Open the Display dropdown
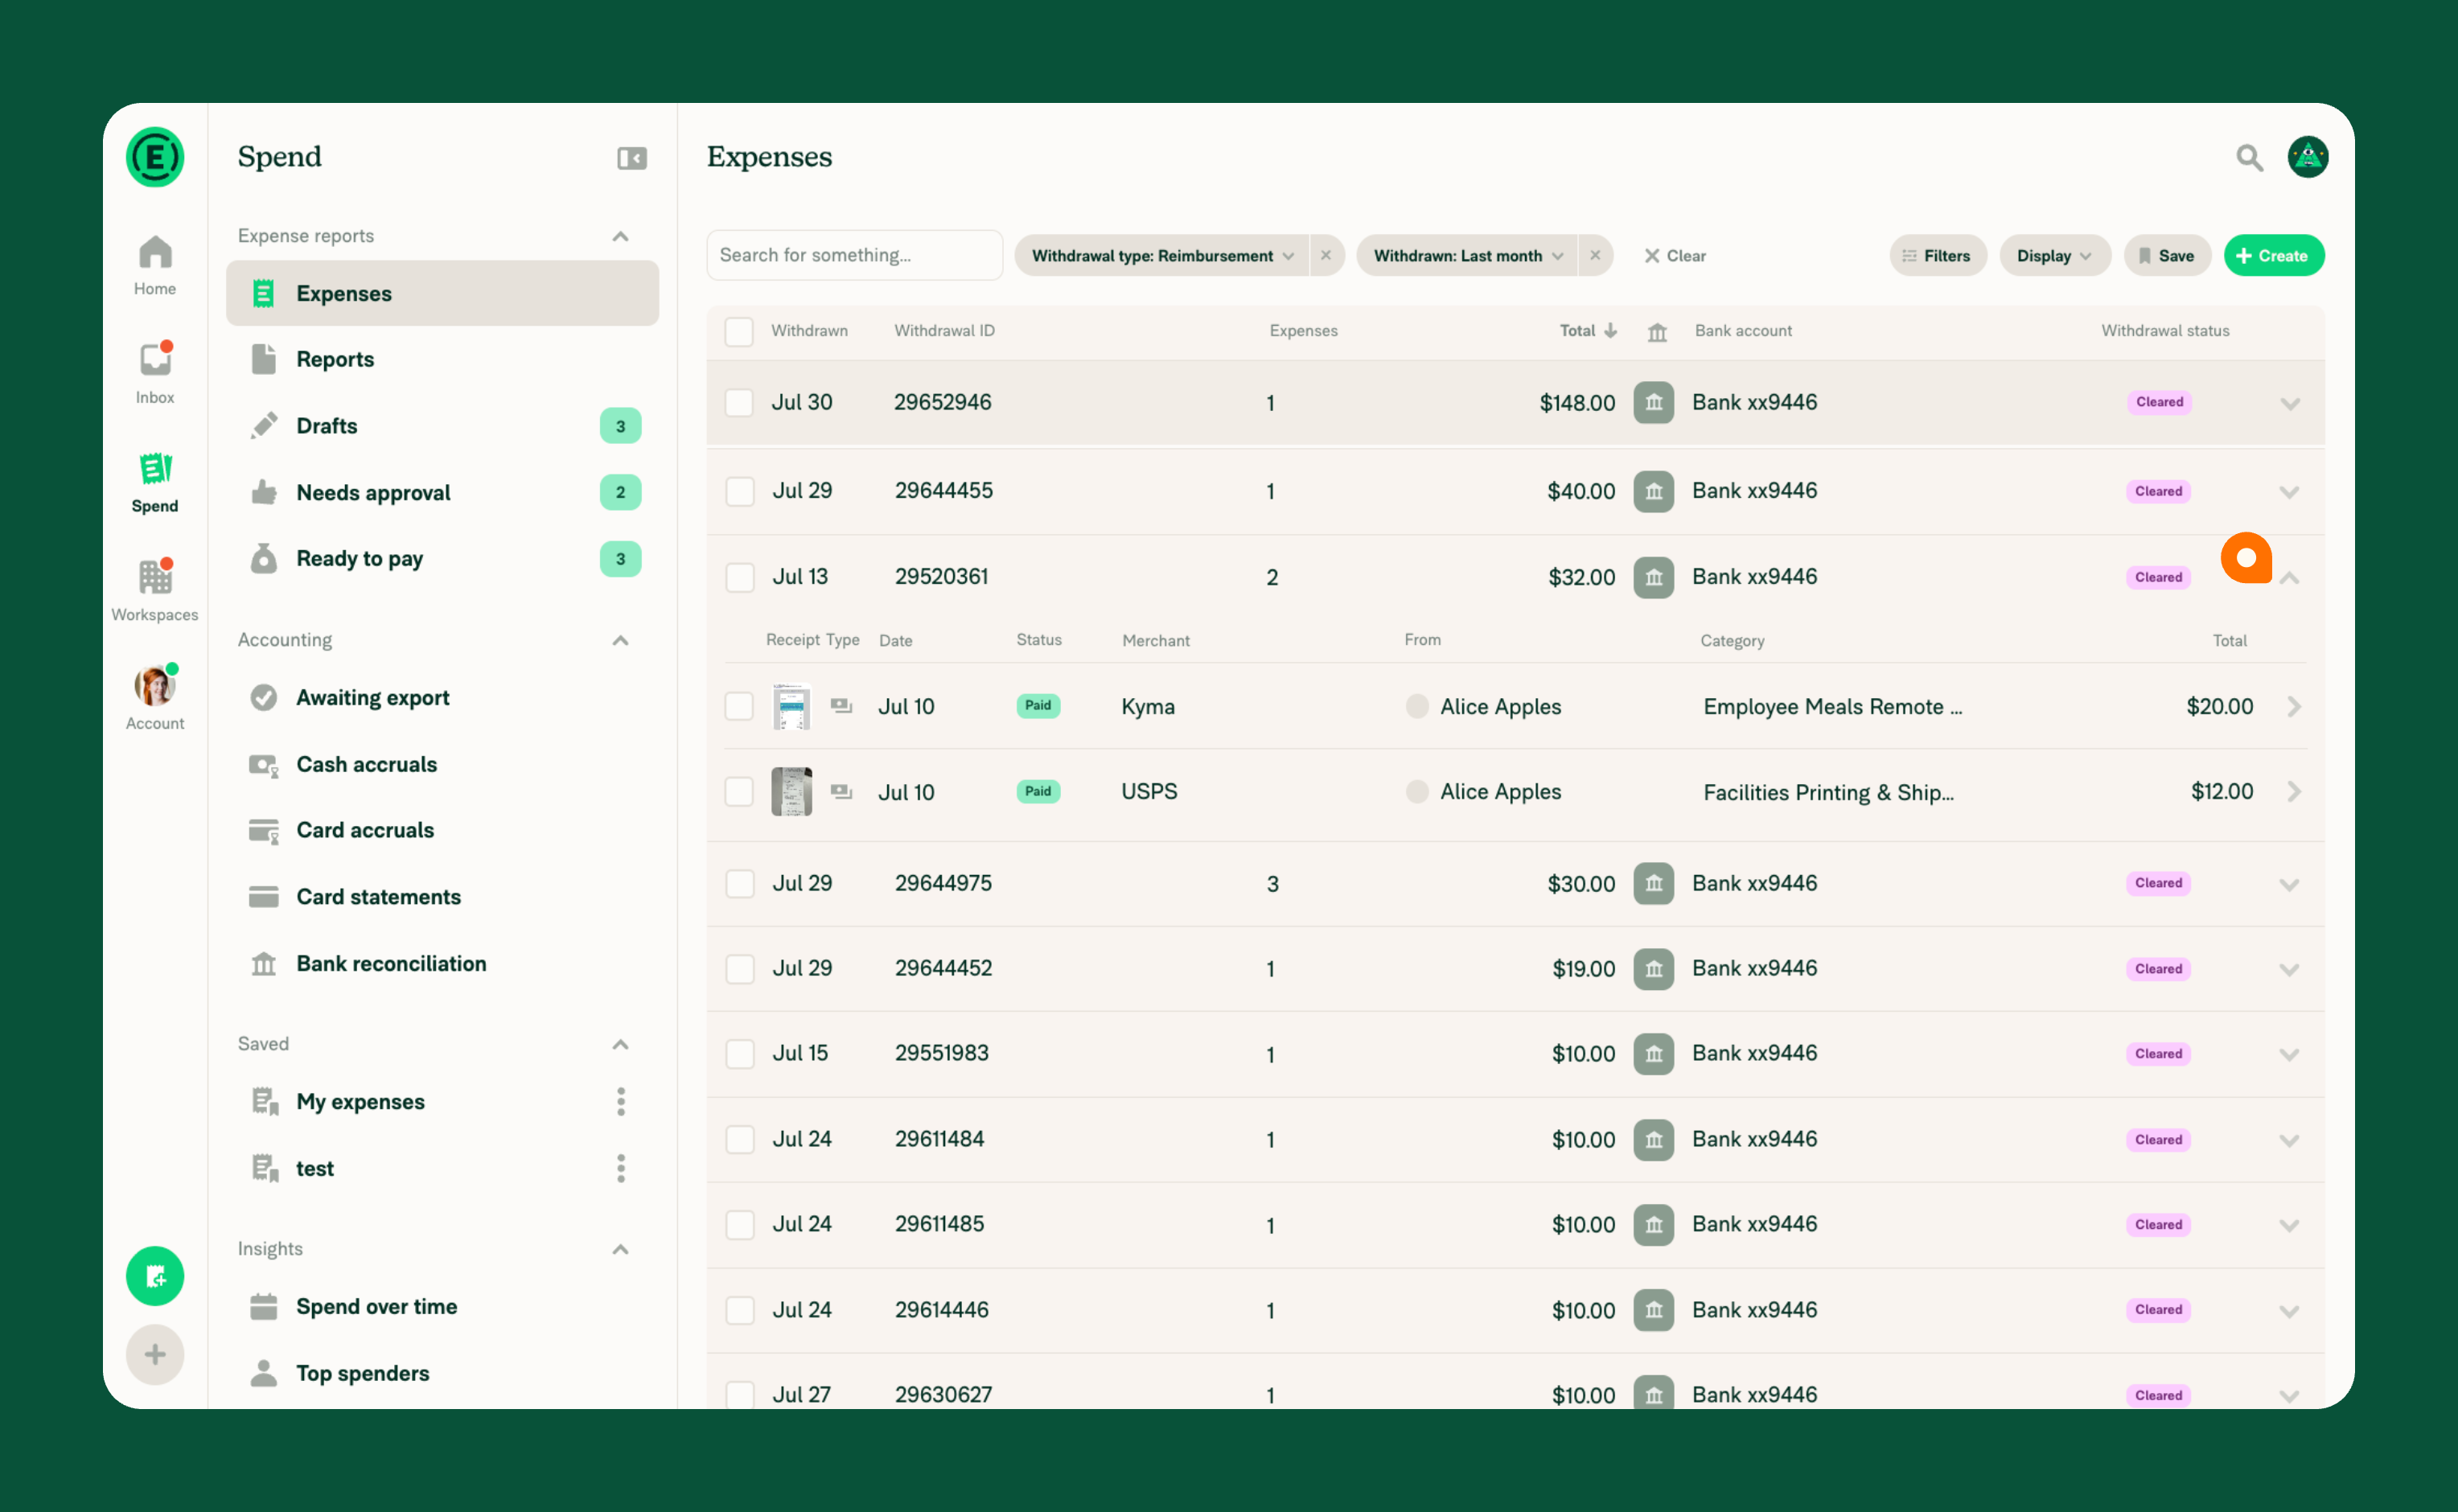The image size is (2458, 1512). (x=2054, y=256)
